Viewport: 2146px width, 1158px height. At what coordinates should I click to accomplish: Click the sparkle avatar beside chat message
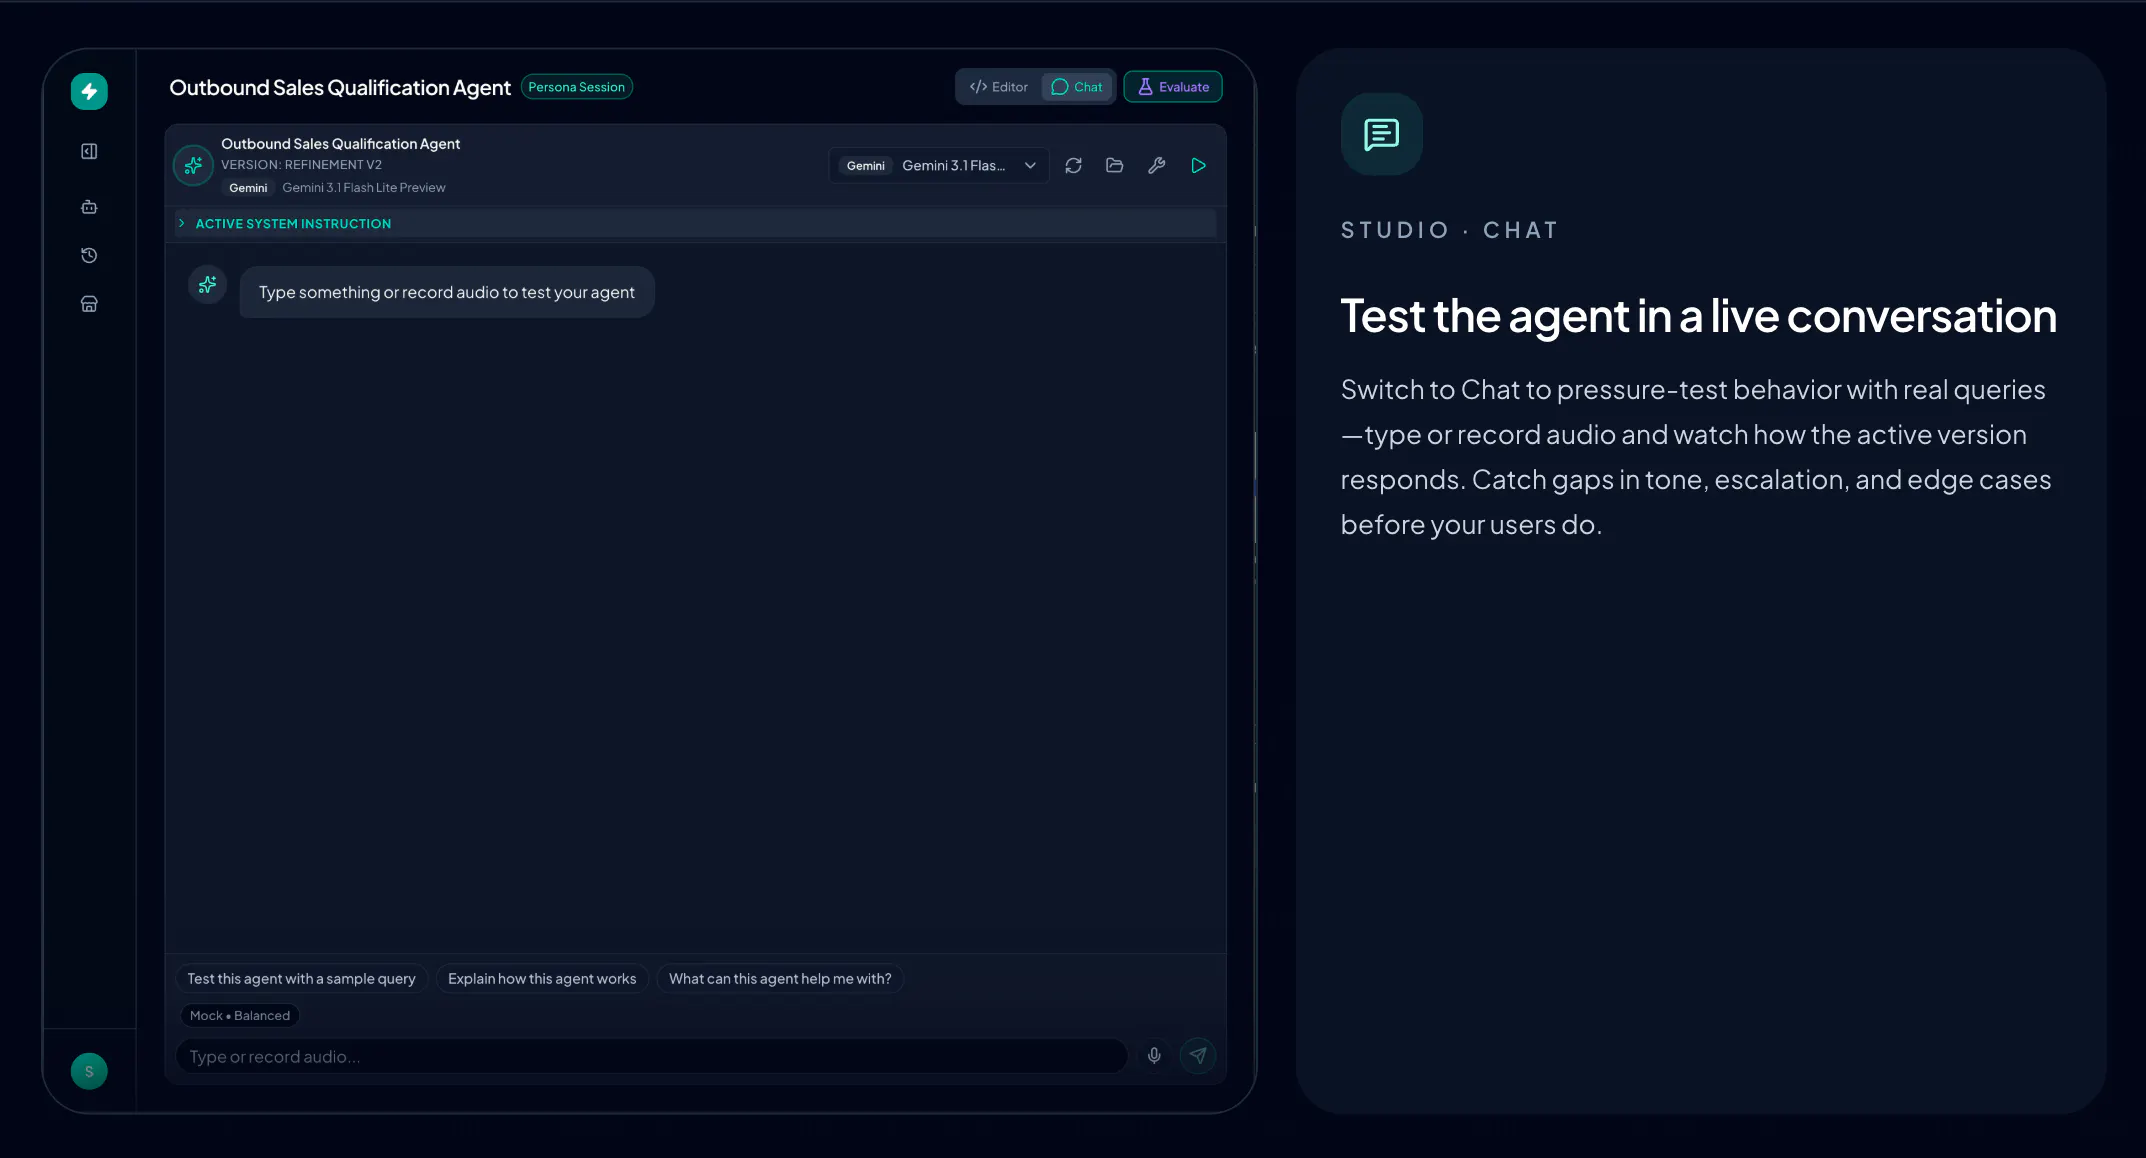(x=207, y=285)
